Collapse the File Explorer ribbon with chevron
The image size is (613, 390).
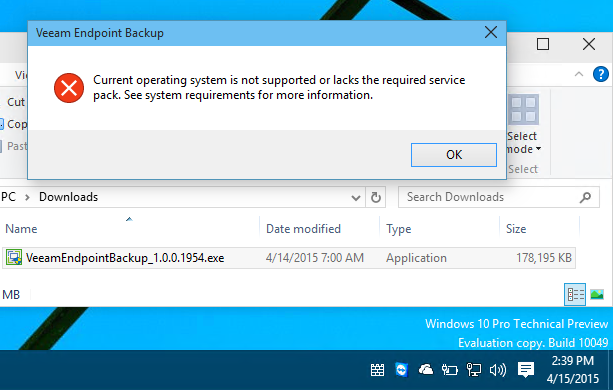(x=579, y=74)
